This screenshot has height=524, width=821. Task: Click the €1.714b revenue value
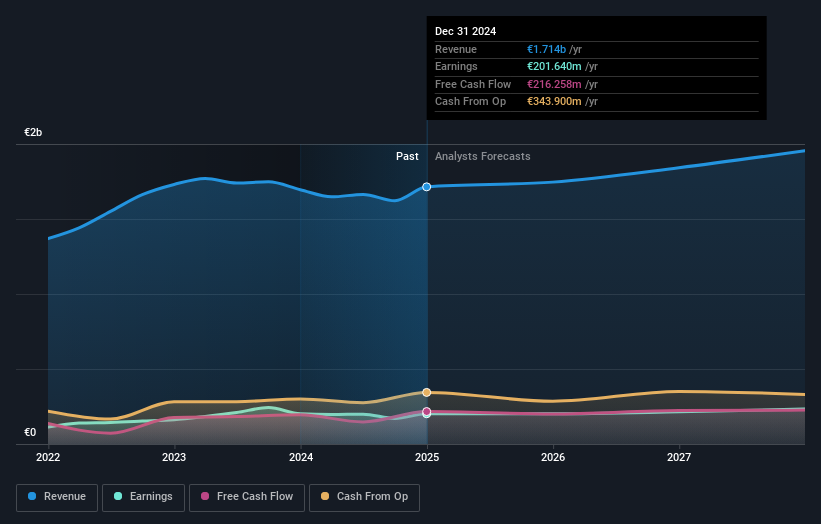pyautogui.click(x=547, y=49)
